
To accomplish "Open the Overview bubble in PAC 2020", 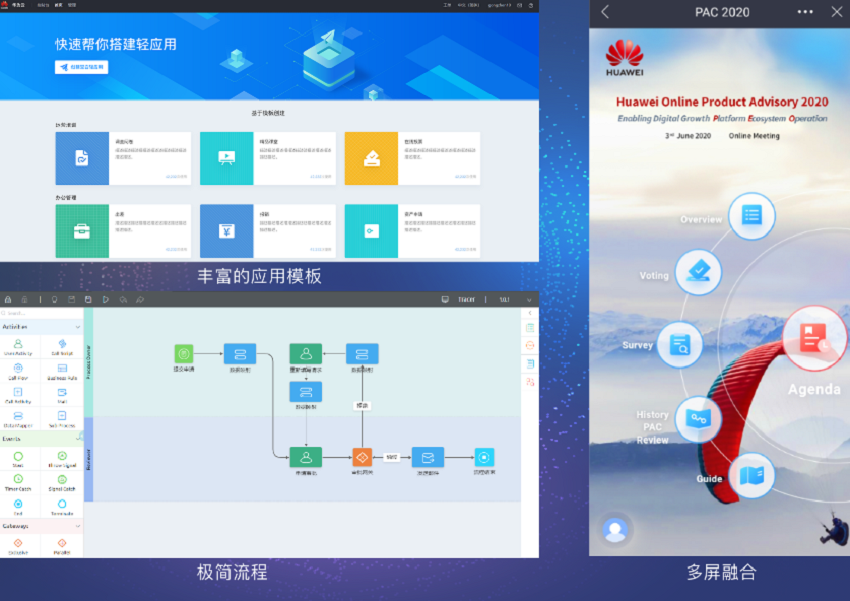I will pos(751,216).
